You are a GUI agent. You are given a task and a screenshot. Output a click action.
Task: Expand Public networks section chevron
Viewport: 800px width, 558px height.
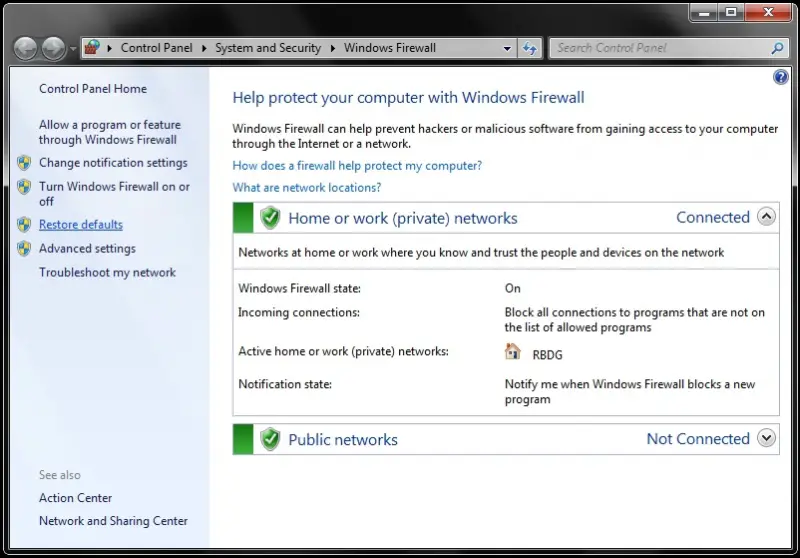pyautogui.click(x=766, y=438)
